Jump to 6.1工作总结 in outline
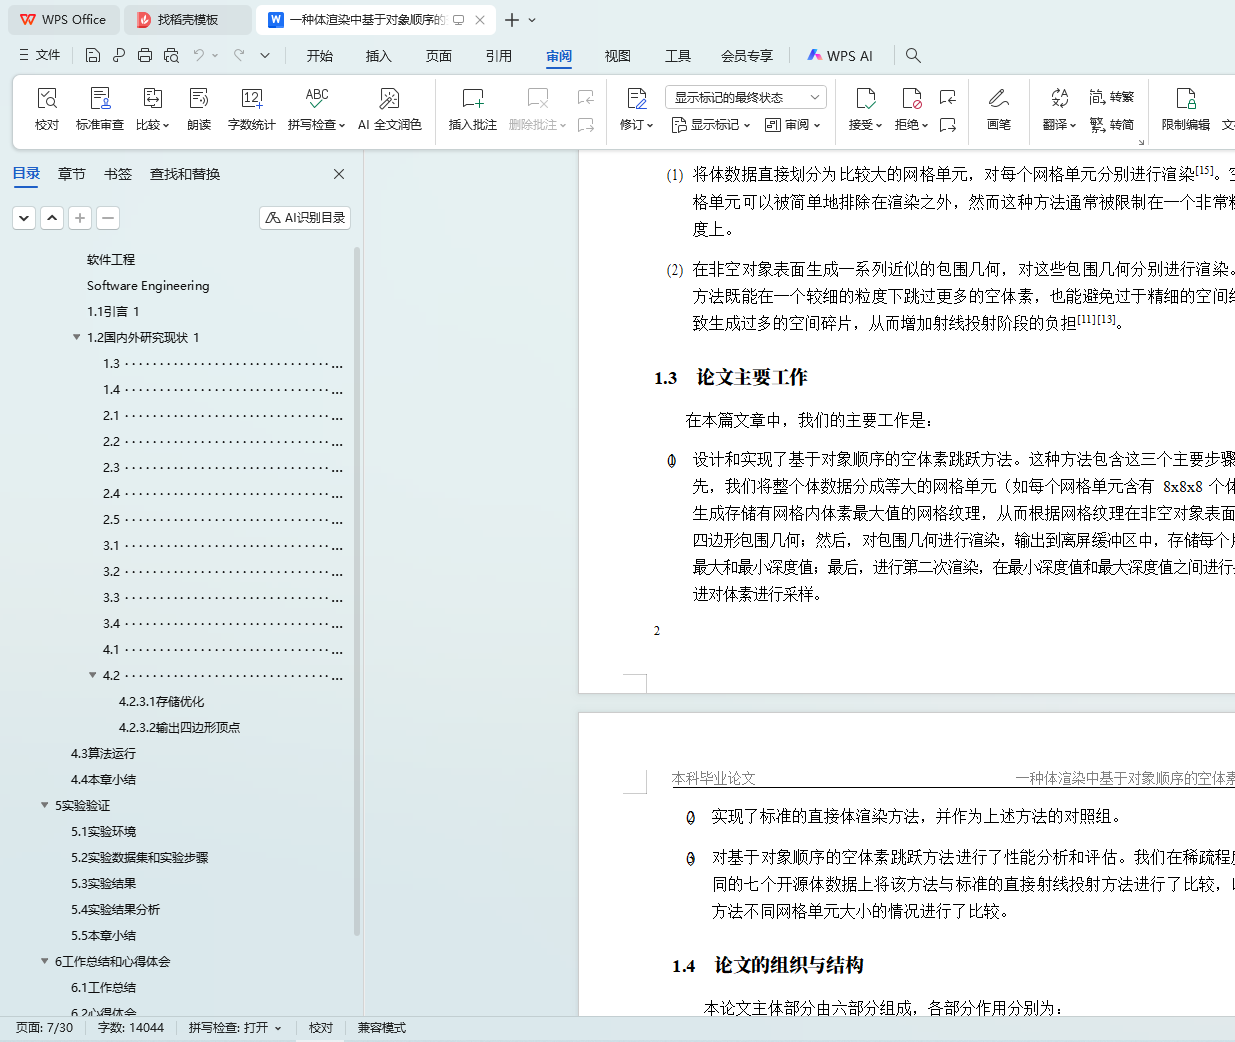This screenshot has width=1235, height=1042. tap(103, 987)
